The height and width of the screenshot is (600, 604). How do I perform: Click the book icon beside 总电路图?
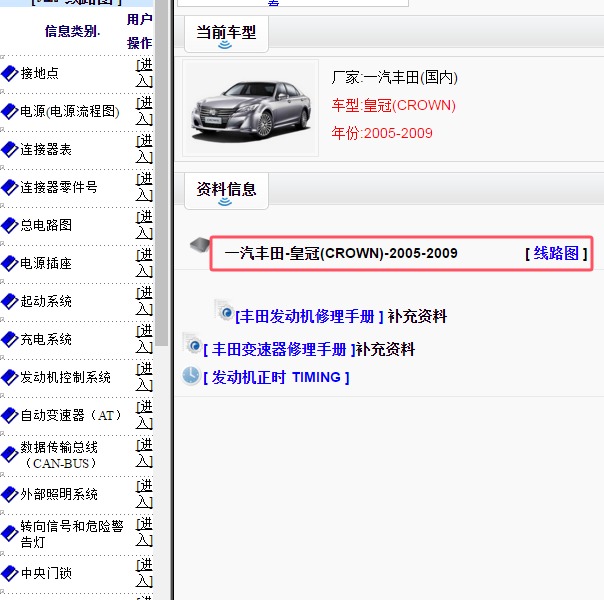(x=10, y=226)
